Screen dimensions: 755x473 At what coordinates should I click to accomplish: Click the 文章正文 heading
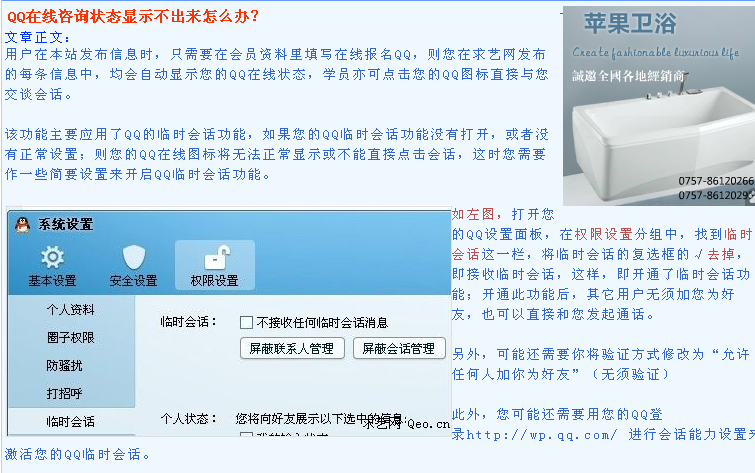click(x=38, y=38)
